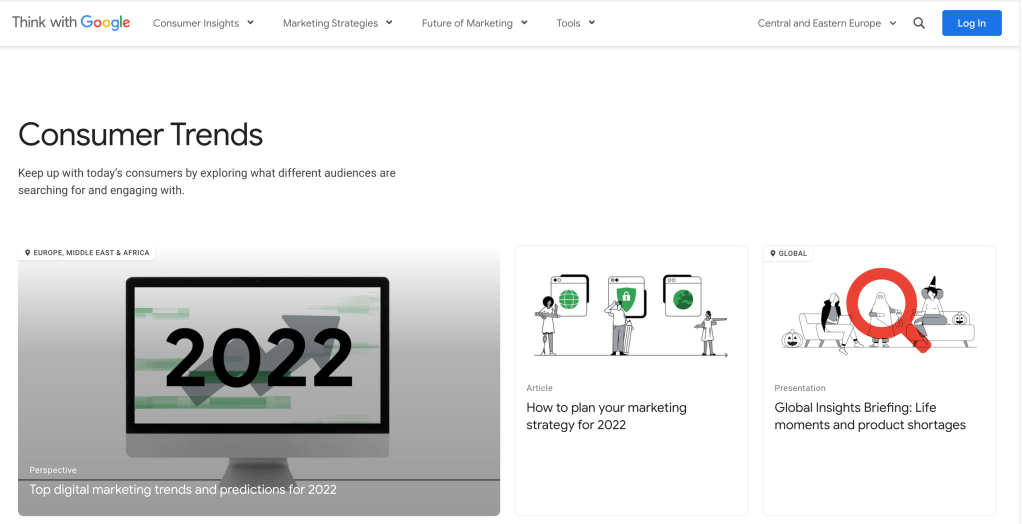Click the red magnifier Halloween illustration
The image size is (1022, 524).
click(x=878, y=312)
